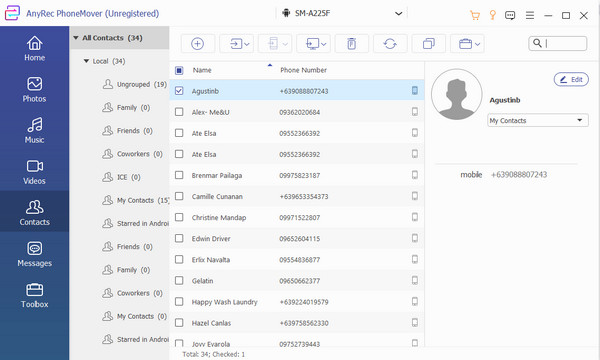Open the Contacts section in sidebar
Screen dimensions: 600x360
pos(34,213)
